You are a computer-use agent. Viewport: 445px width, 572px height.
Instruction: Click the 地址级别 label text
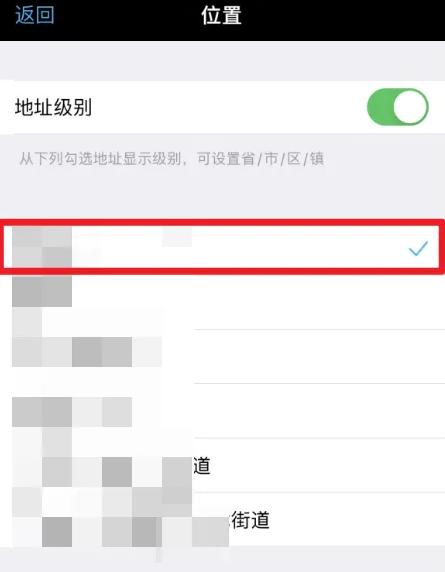pos(53,107)
